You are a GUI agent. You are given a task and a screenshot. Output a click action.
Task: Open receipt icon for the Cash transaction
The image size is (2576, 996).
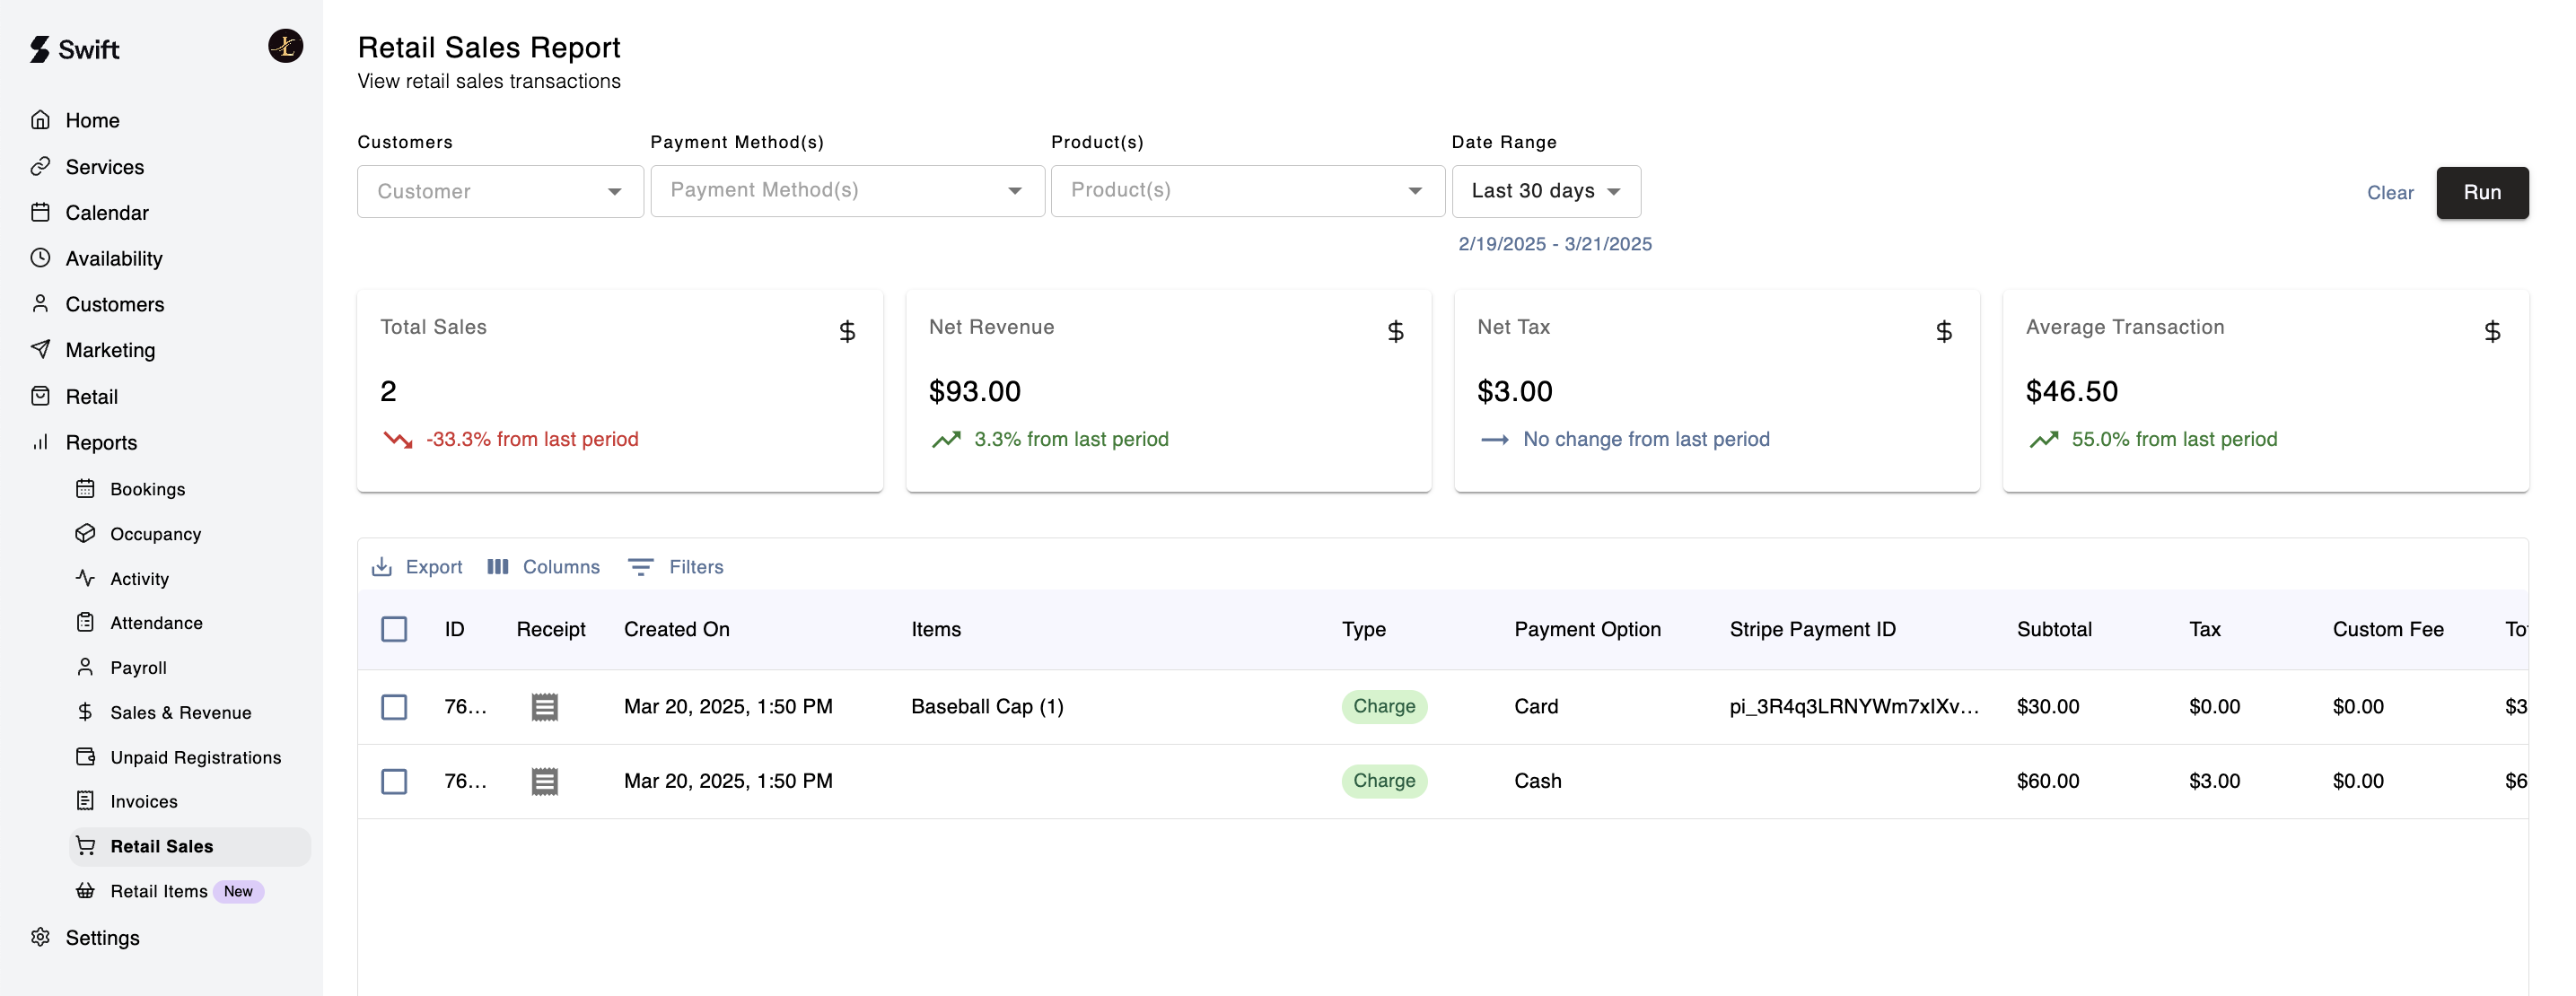point(544,781)
